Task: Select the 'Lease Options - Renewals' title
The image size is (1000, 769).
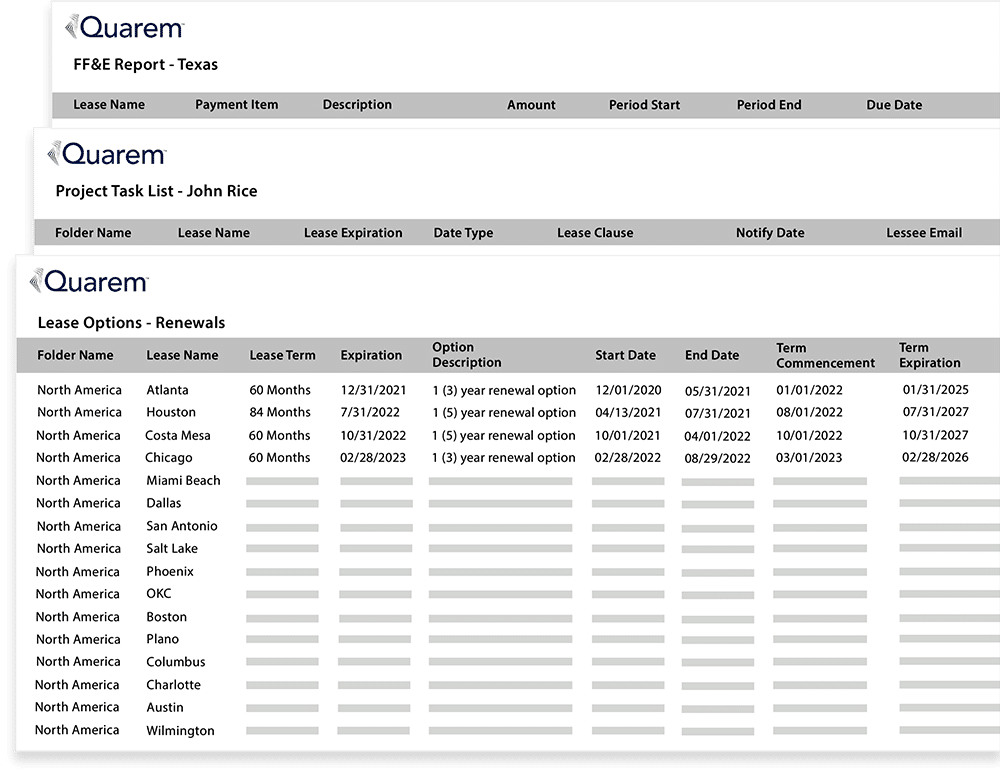Action: [x=131, y=323]
